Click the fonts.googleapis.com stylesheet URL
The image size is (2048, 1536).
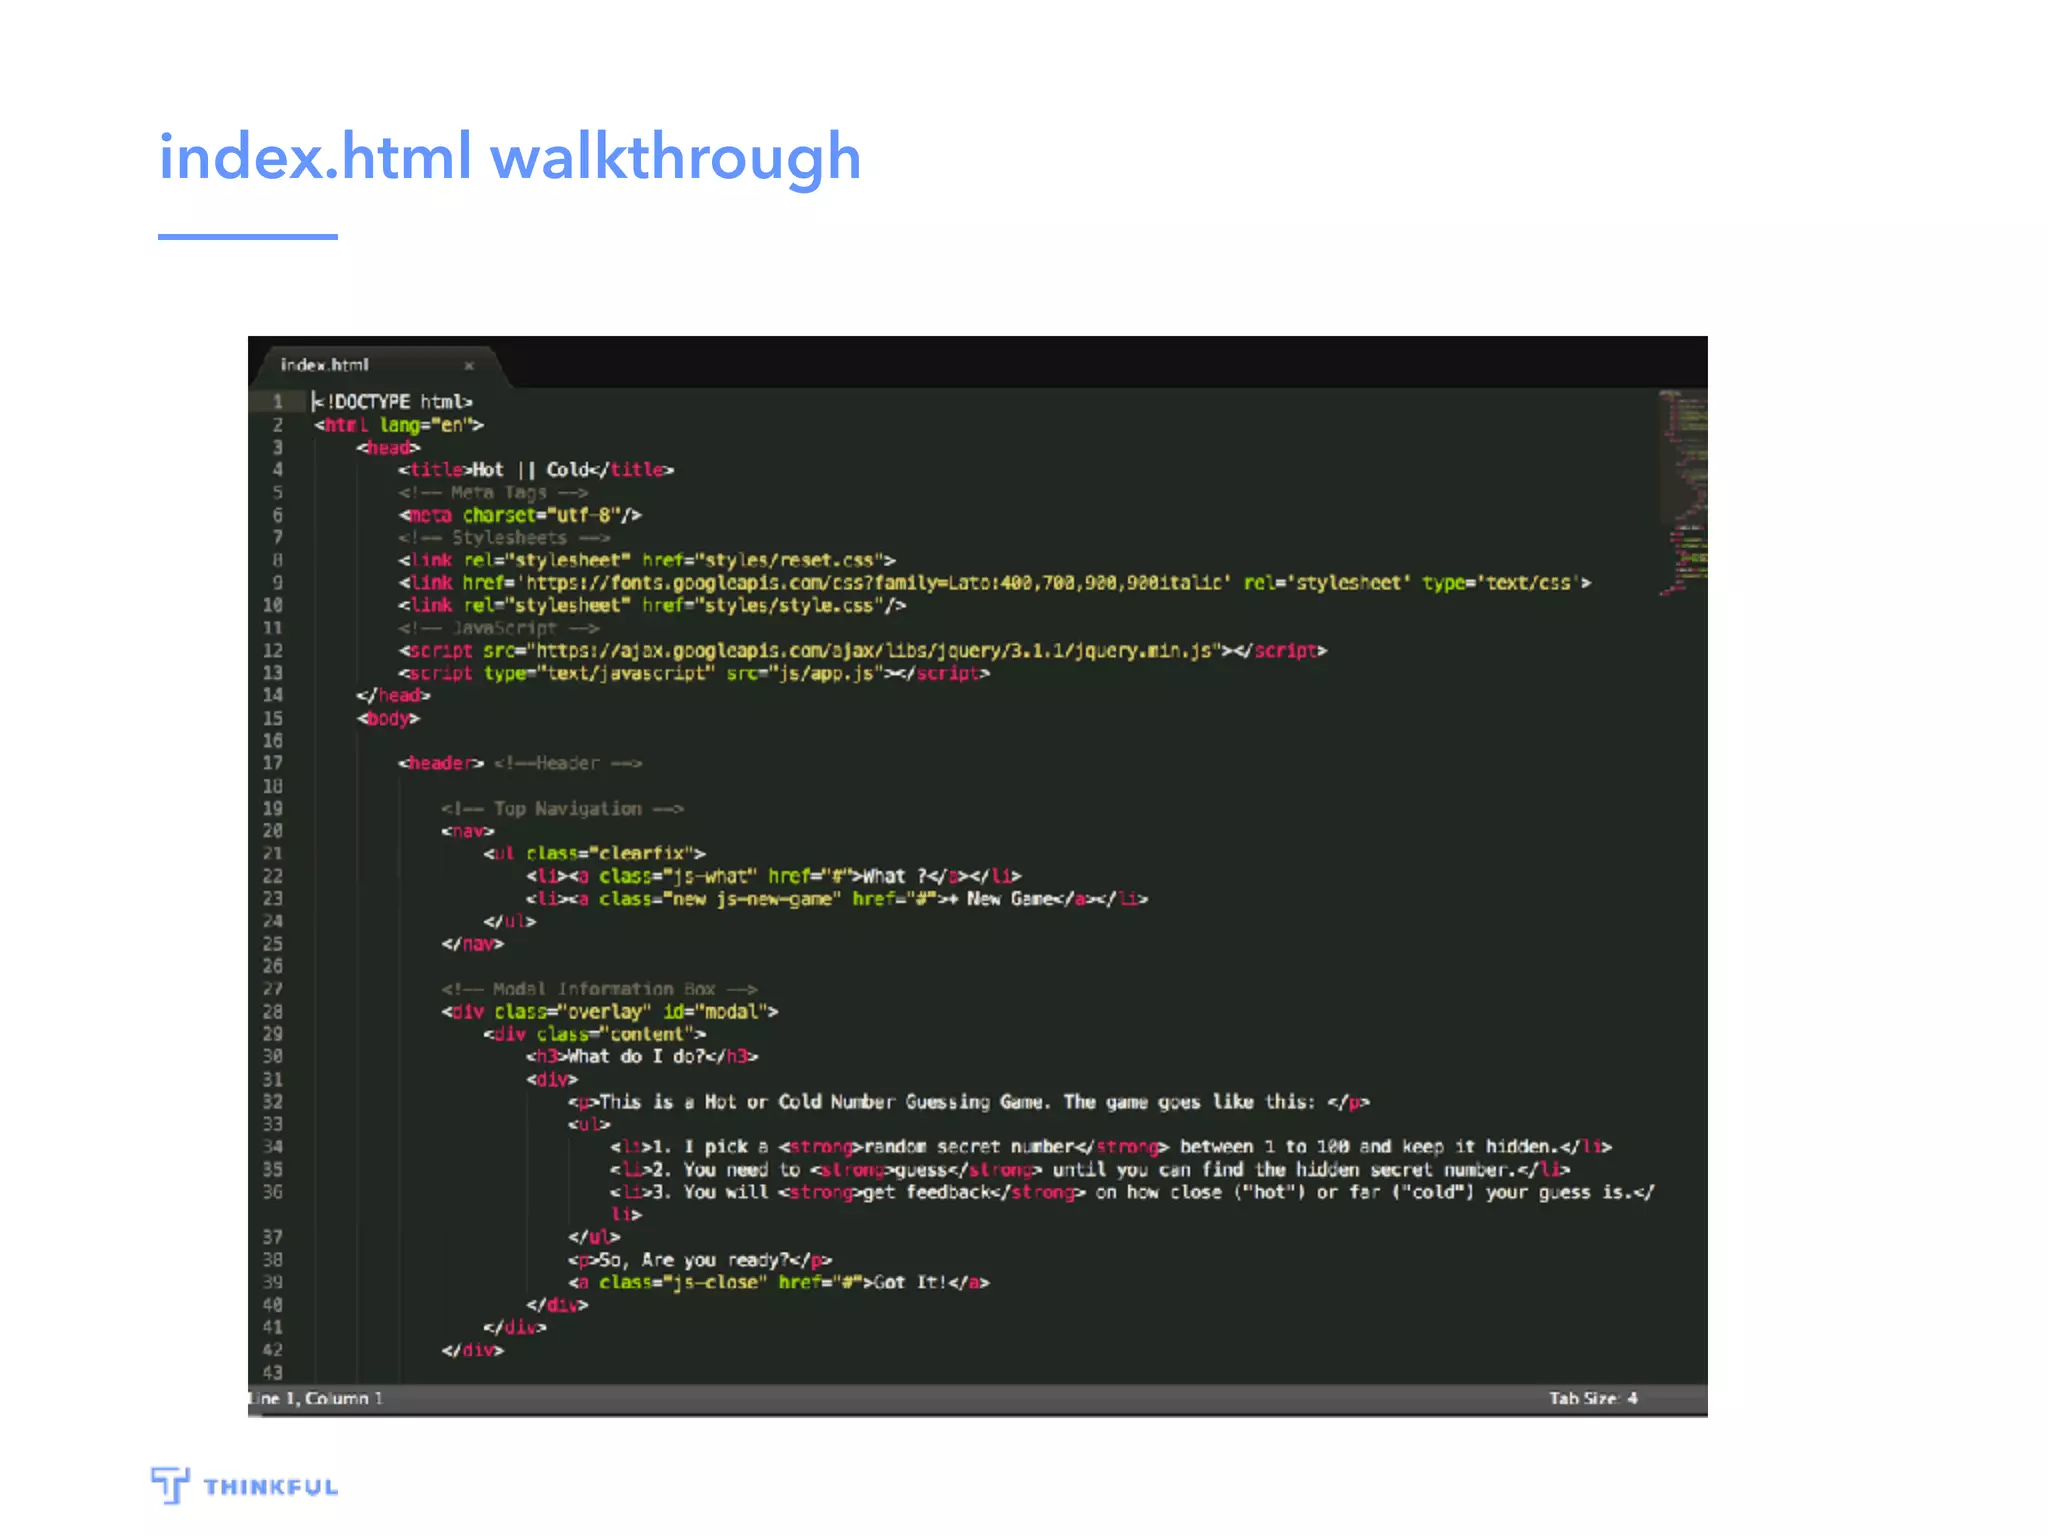point(875,582)
